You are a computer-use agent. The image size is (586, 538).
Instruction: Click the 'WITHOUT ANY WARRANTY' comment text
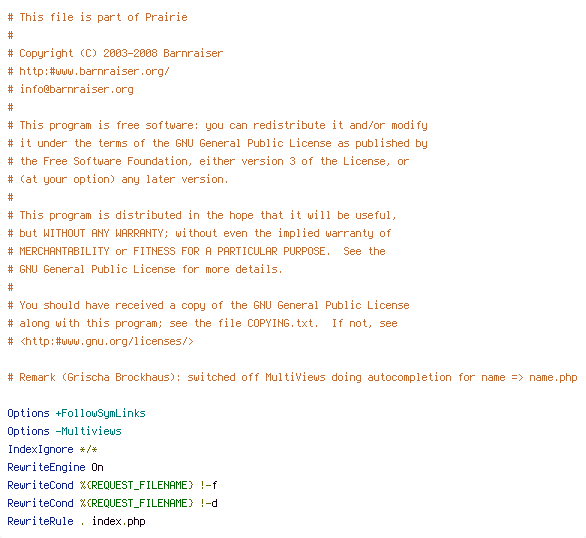point(104,233)
